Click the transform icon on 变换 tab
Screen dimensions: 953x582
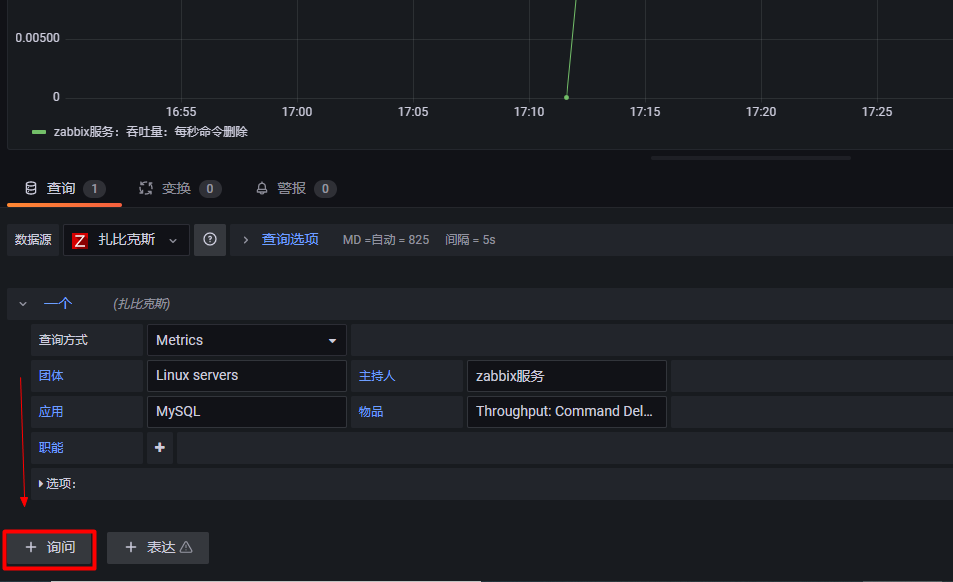[146, 188]
